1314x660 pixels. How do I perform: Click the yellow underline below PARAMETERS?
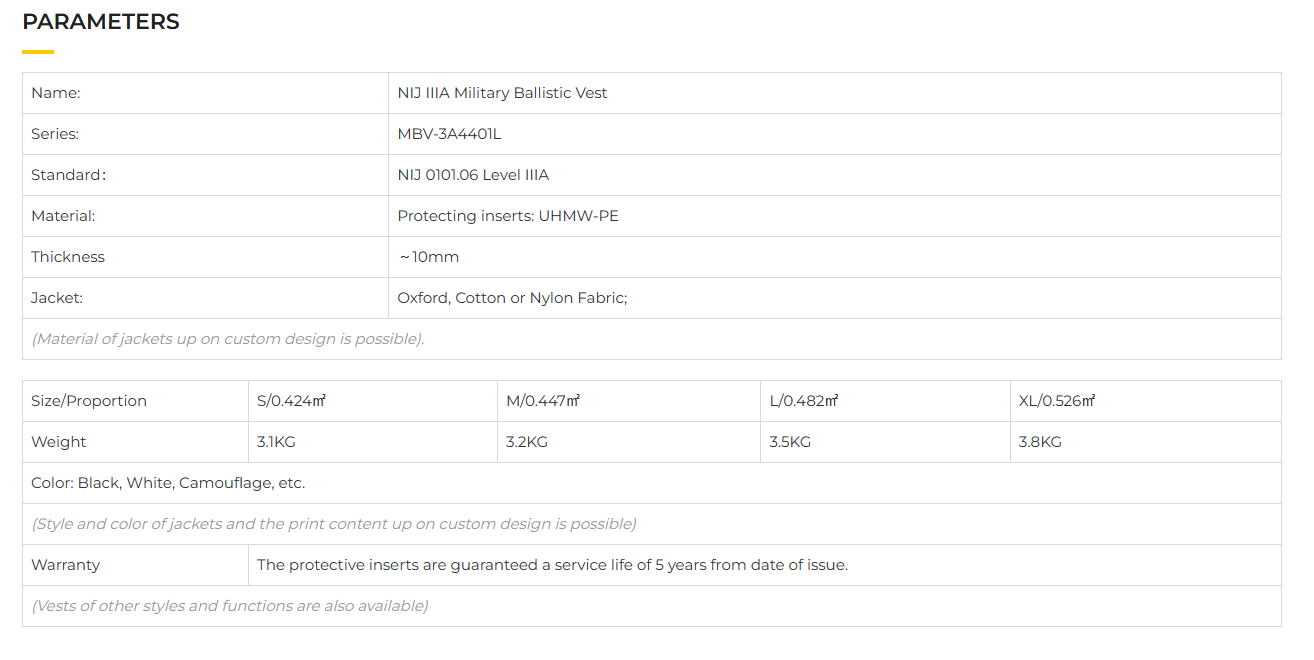coord(38,52)
